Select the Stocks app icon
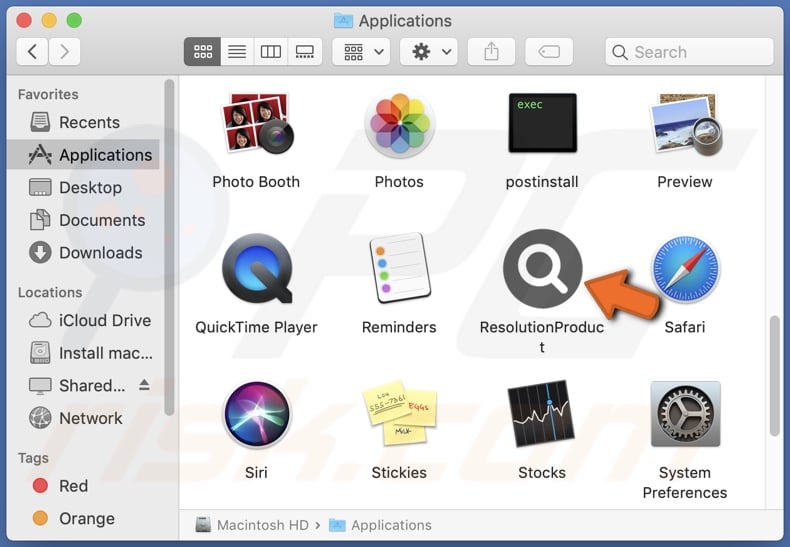 coord(542,414)
